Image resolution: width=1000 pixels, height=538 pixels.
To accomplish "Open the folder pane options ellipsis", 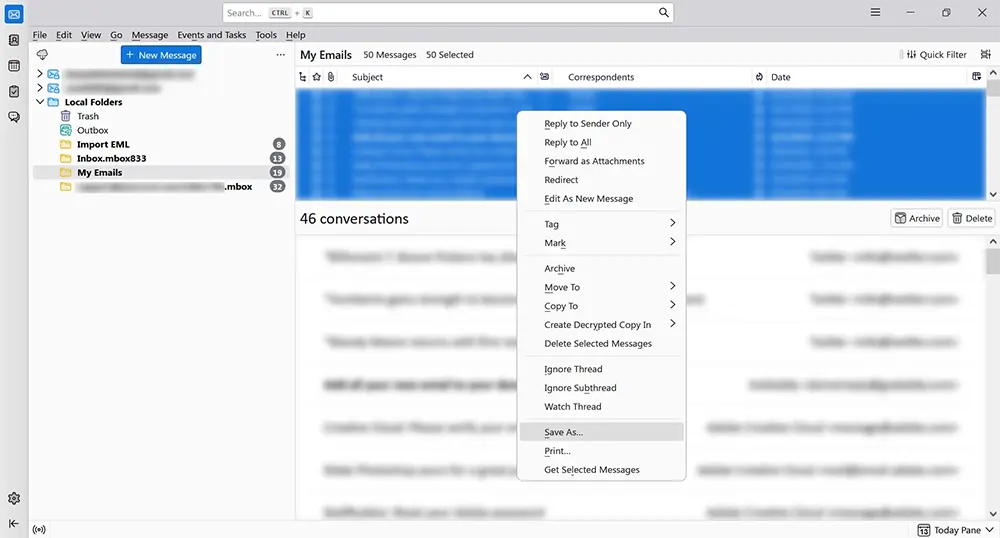I will click(281, 55).
